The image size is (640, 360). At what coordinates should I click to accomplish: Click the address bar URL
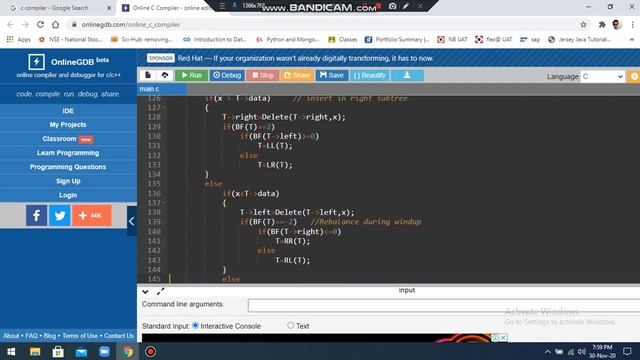coord(131,24)
